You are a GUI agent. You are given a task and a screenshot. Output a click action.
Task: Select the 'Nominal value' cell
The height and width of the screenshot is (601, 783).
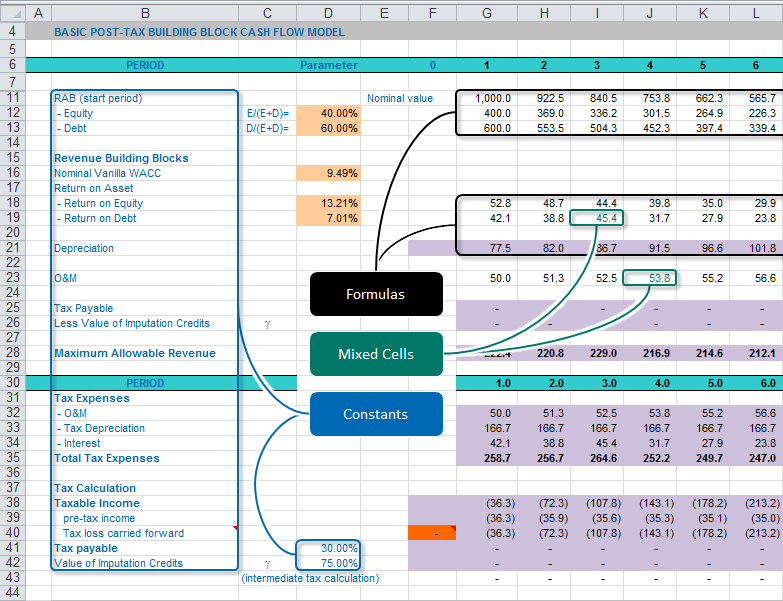pyautogui.click(x=400, y=98)
